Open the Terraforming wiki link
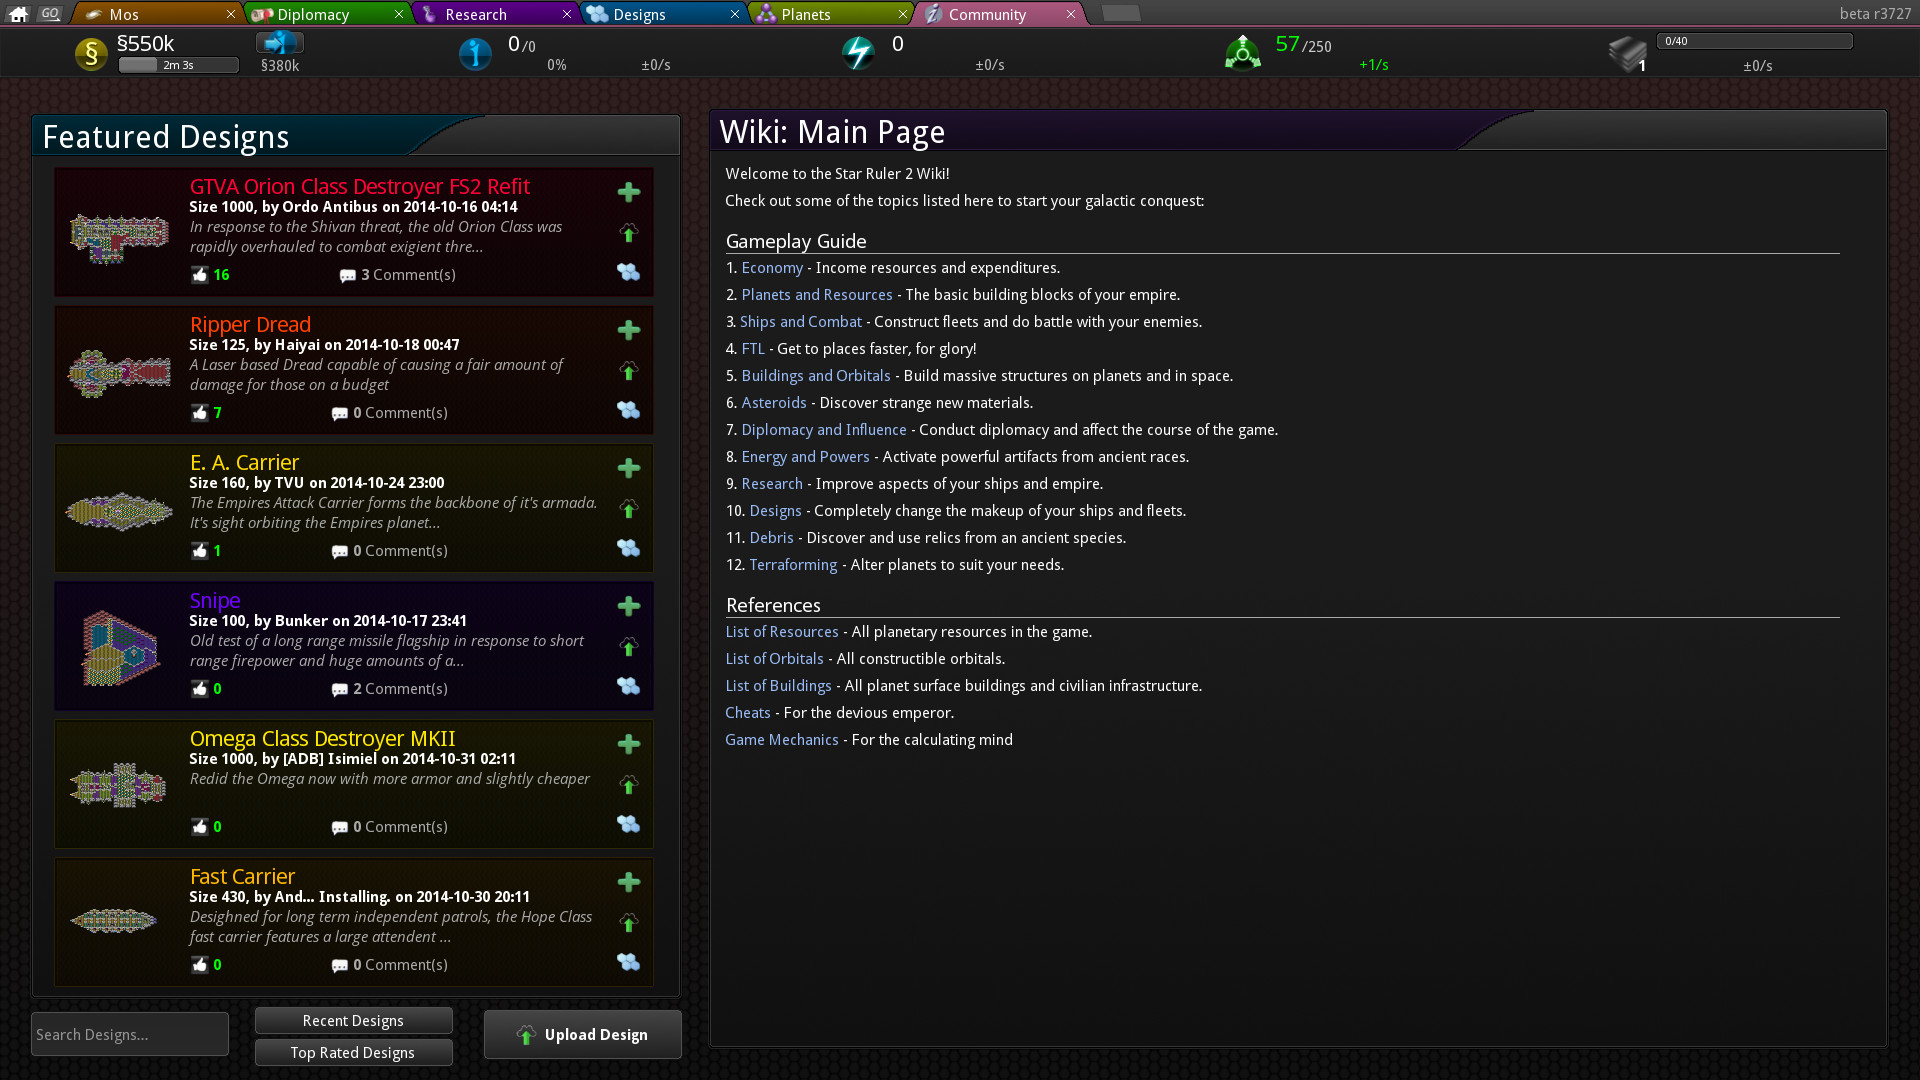 [793, 565]
